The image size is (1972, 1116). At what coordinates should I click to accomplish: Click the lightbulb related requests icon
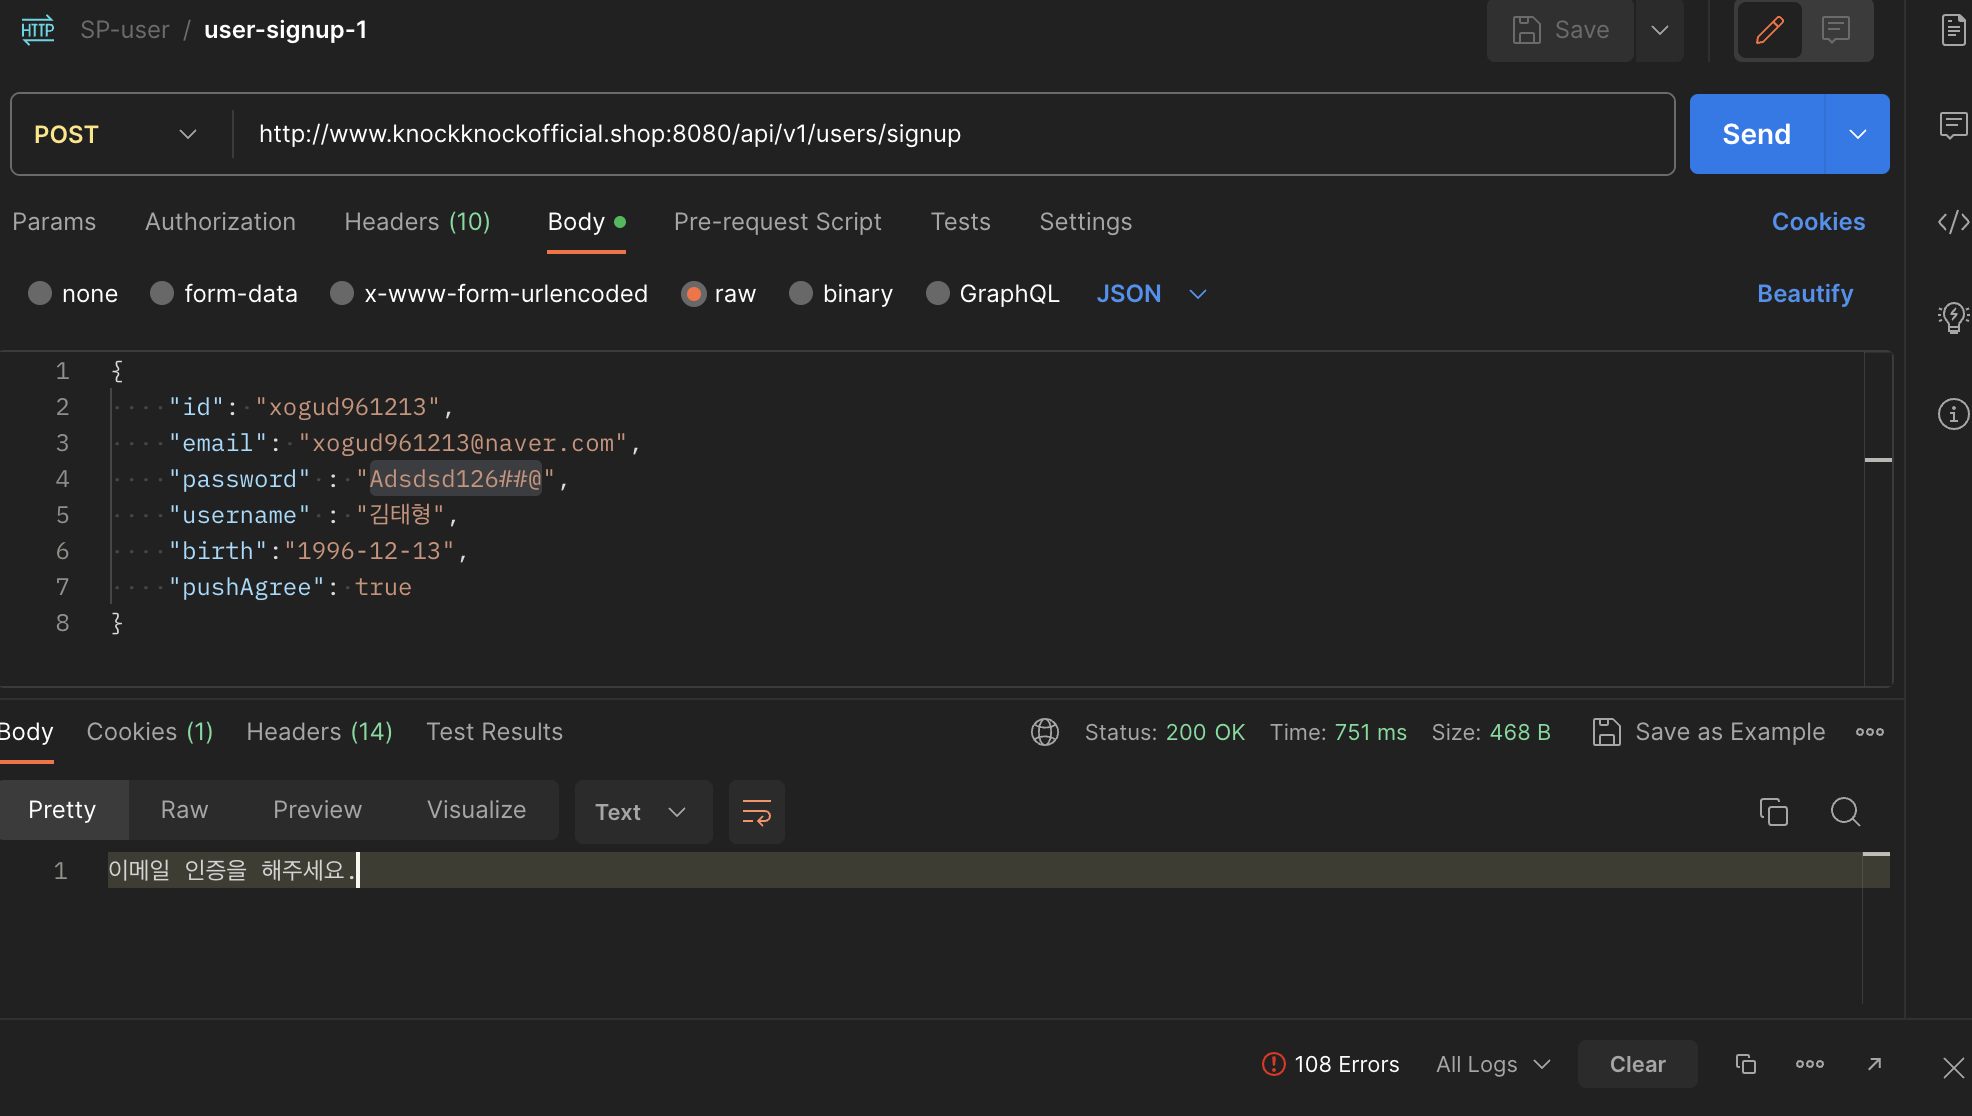(1953, 318)
